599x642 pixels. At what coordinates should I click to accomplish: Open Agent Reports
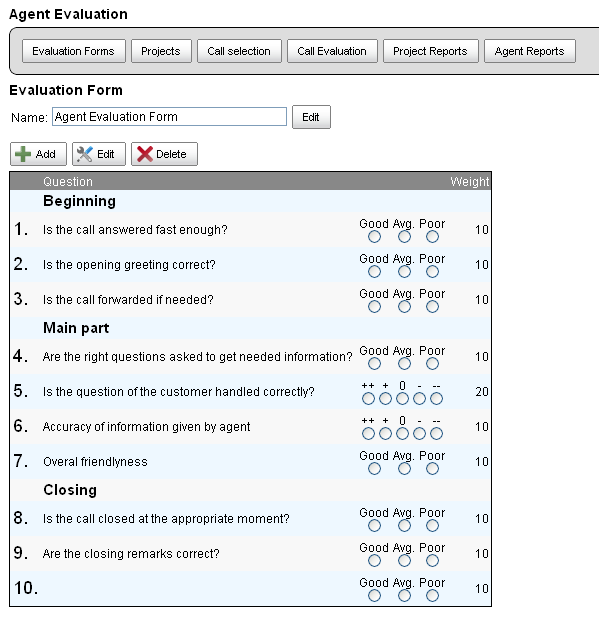pos(530,51)
